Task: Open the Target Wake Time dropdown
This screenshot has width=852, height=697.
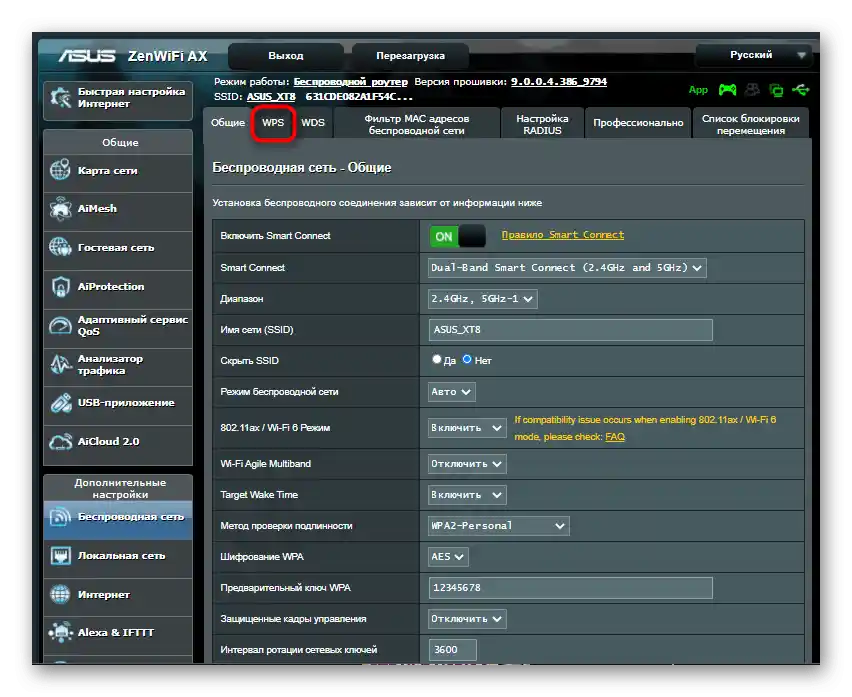Action: click(x=467, y=495)
